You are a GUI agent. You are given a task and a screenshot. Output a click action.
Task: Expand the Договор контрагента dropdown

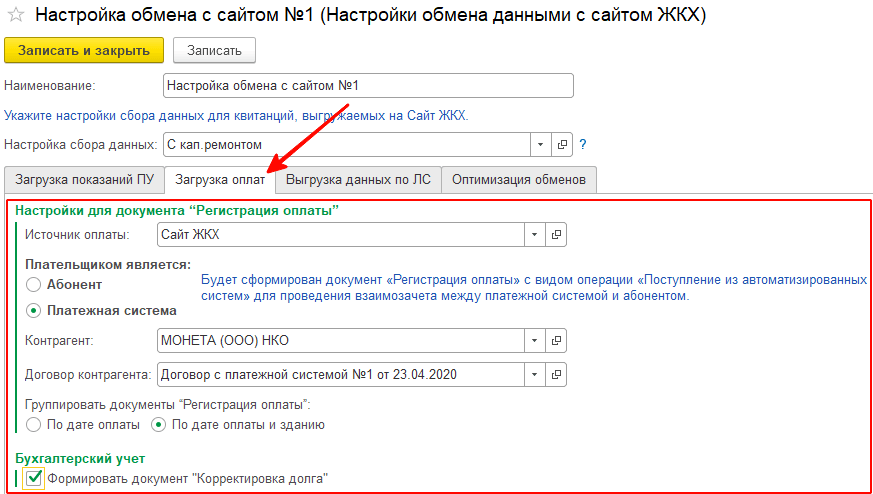[535, 375]
